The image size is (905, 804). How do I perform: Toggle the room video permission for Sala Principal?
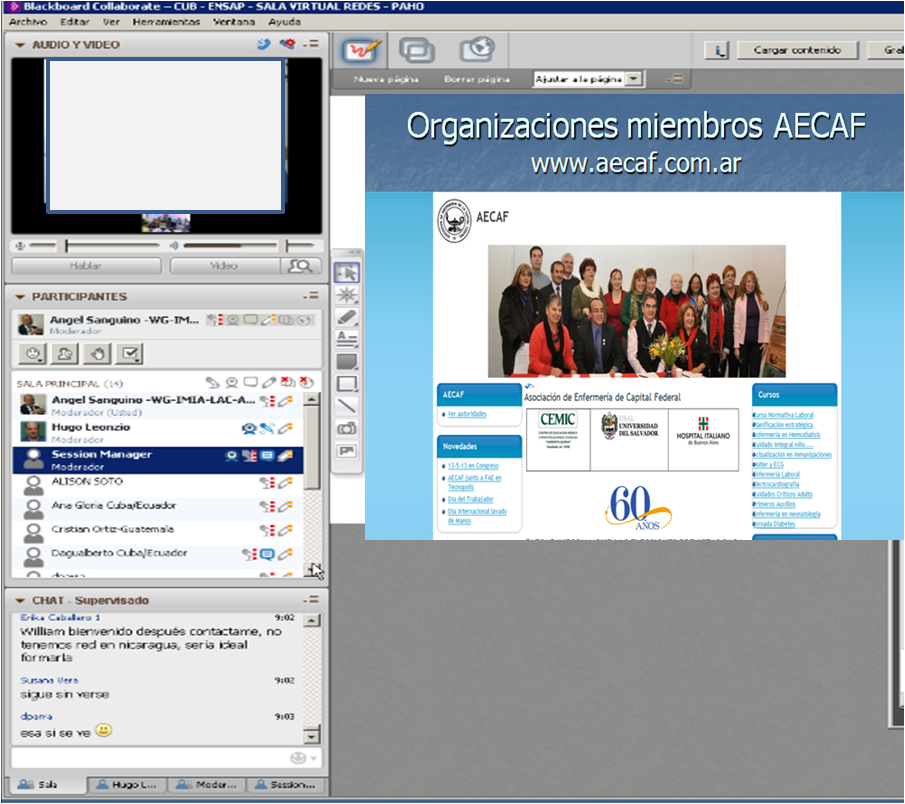(x=232, y=383)
